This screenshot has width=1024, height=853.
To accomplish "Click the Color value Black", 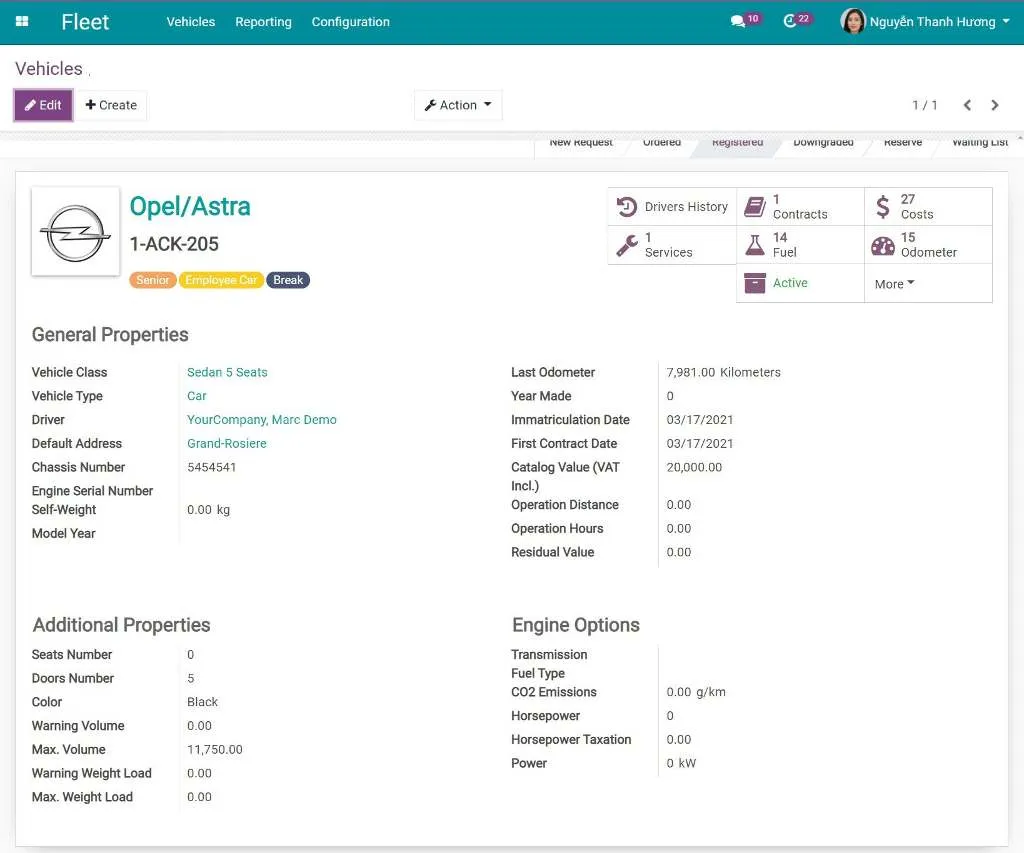I will tap(202, 702).
